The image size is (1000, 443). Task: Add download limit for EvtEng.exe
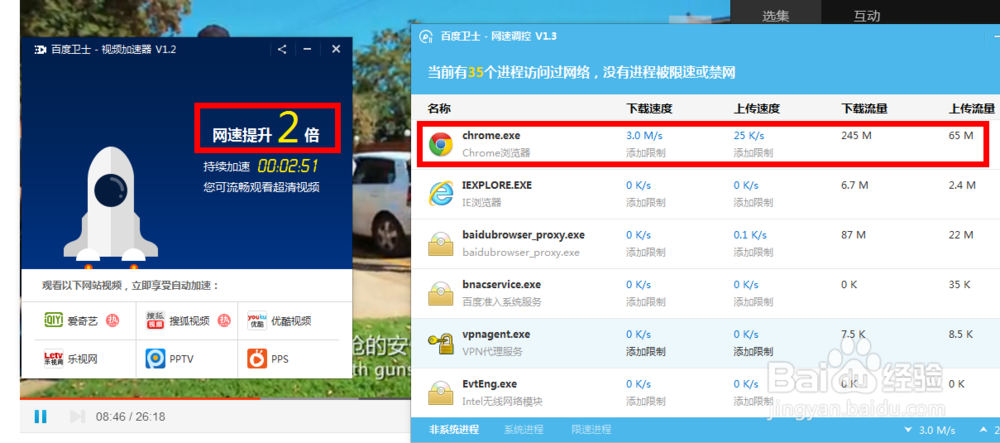pyautogui.click(x=645, y=402)
